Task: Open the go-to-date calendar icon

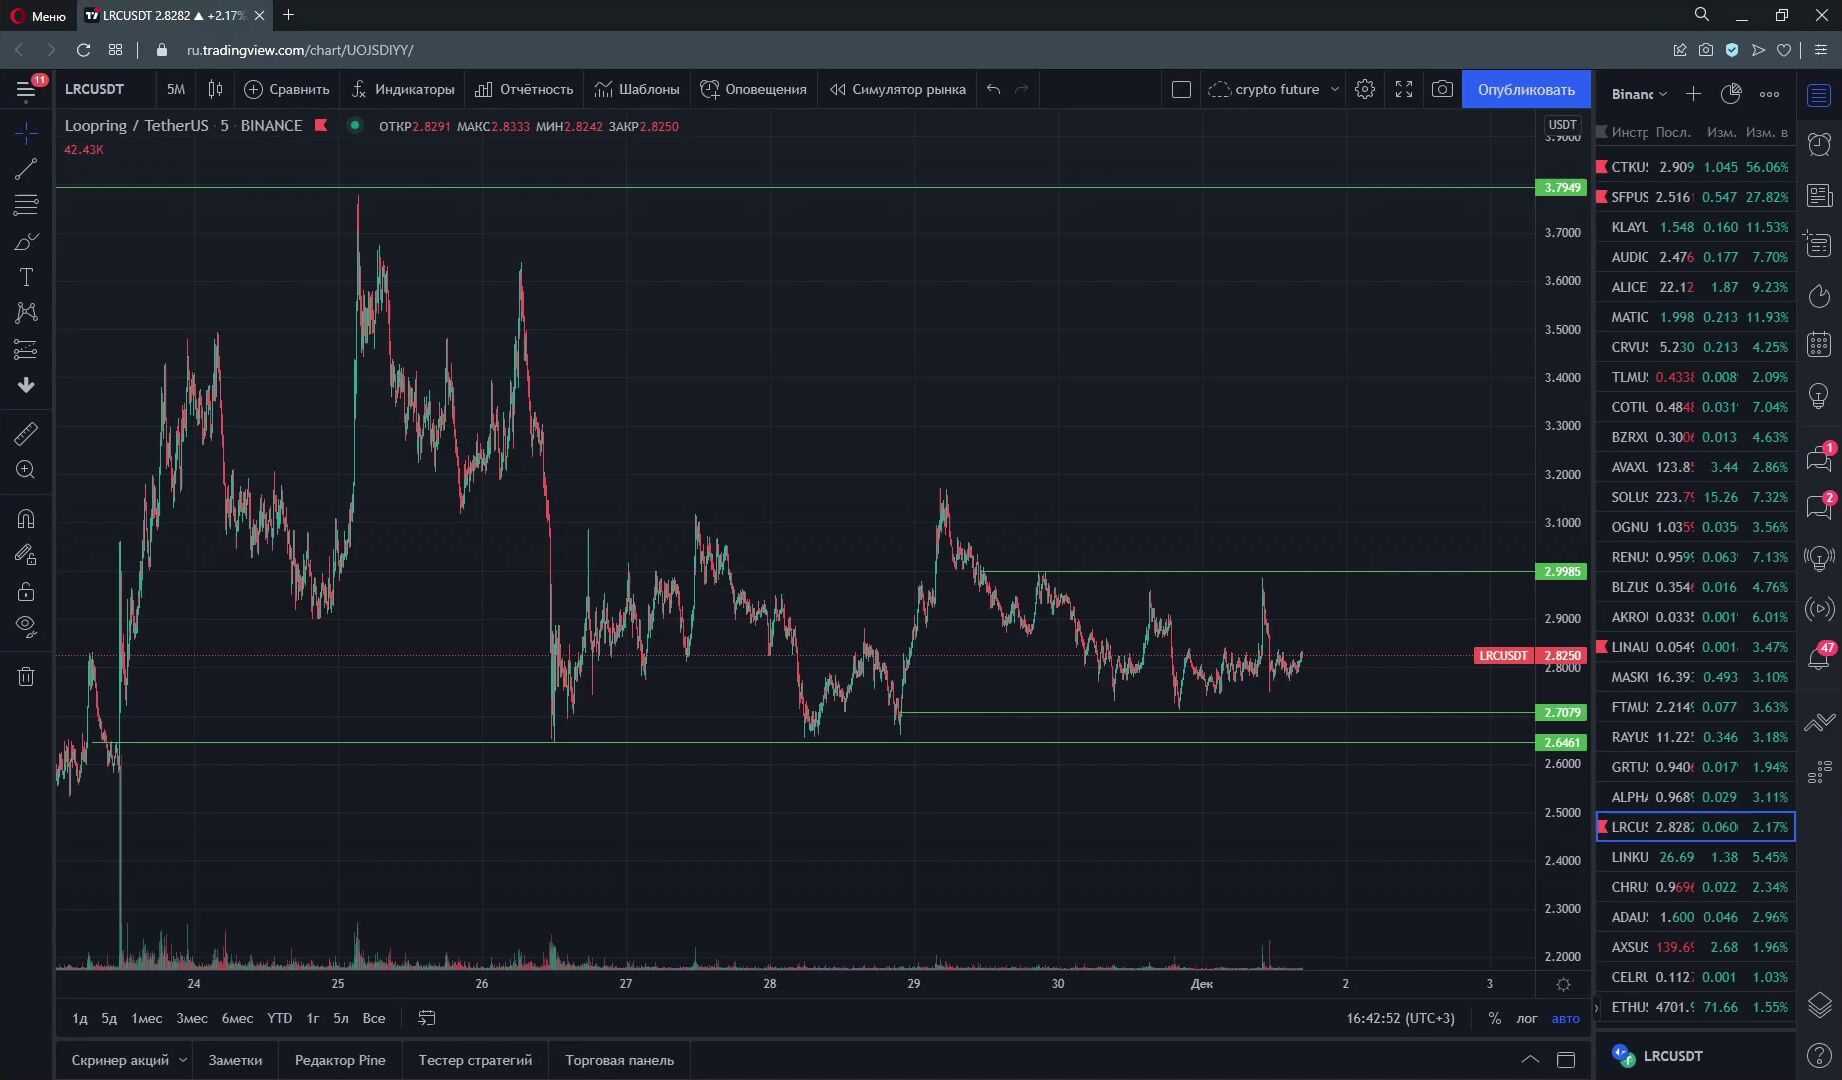Action: (427, 1018)
